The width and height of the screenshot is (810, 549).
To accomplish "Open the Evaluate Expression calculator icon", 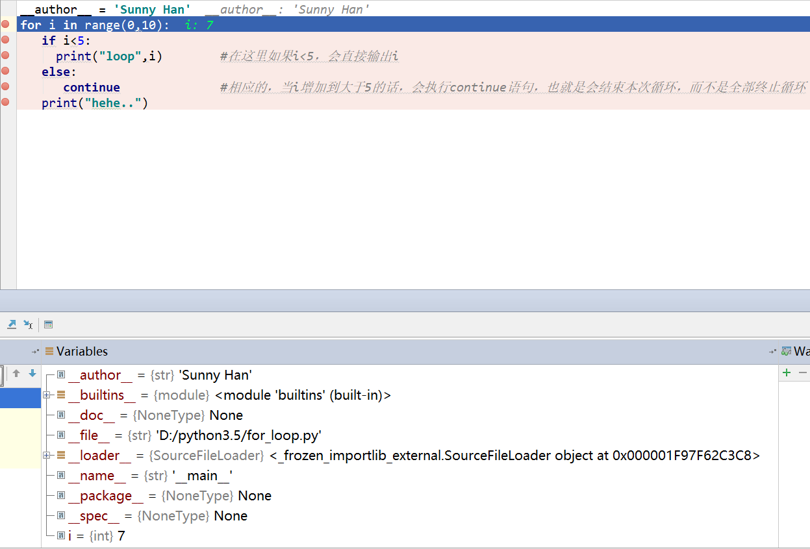I will (49, 324).
